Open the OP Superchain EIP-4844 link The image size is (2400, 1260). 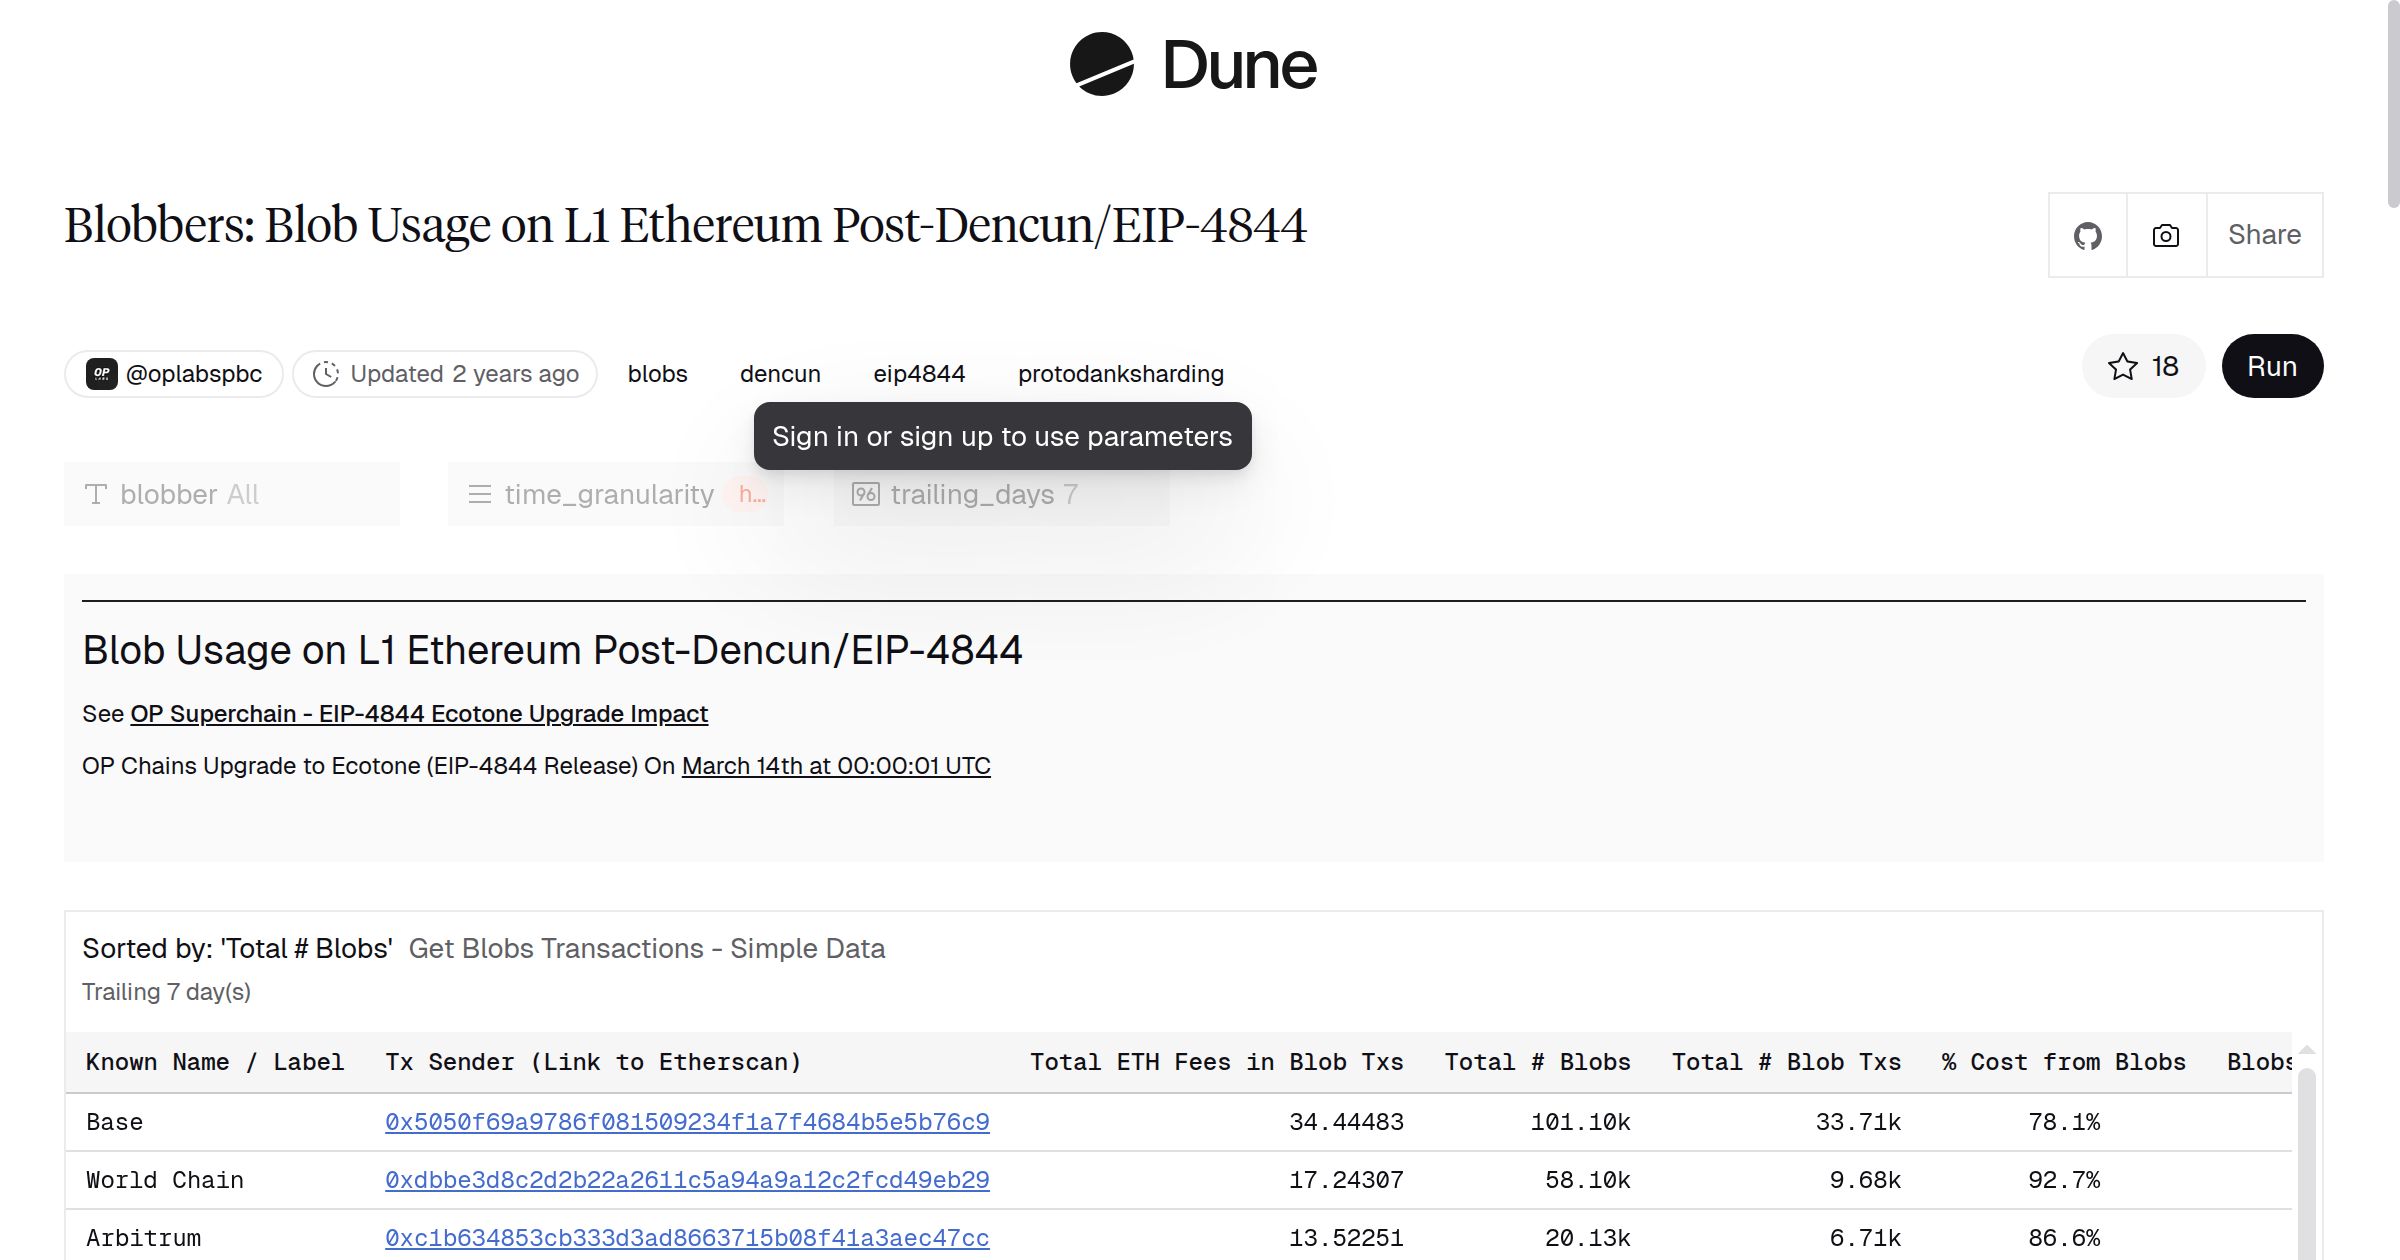click(418, 714)
